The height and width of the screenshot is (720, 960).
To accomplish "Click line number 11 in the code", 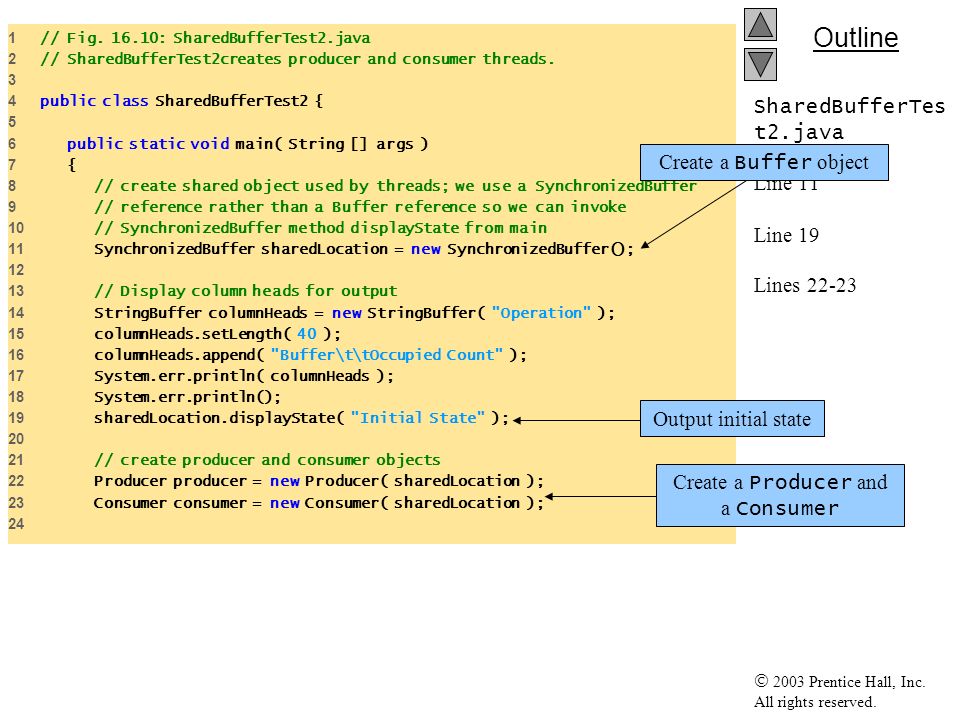I will pos(16,249).
